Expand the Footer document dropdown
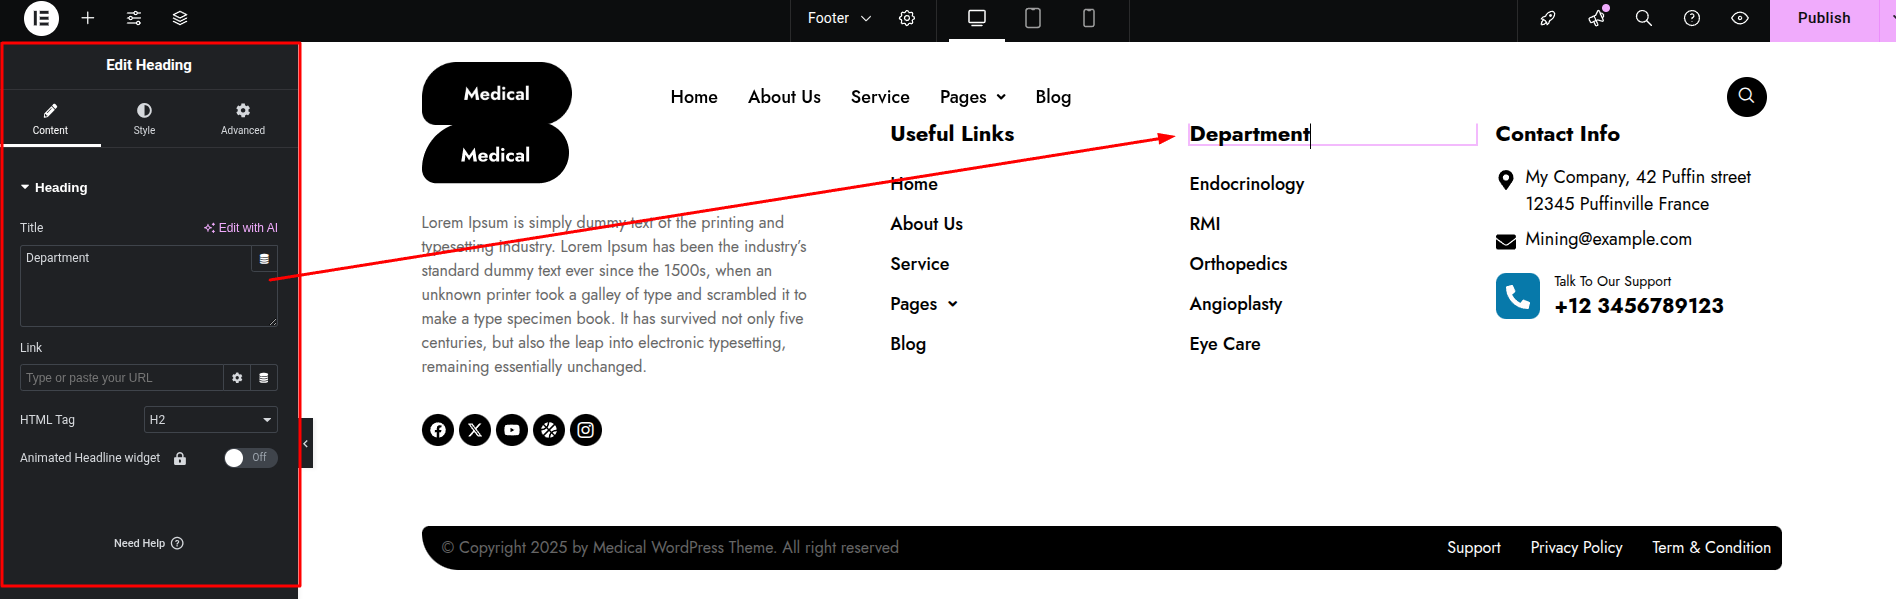 [x=839, y=18]
